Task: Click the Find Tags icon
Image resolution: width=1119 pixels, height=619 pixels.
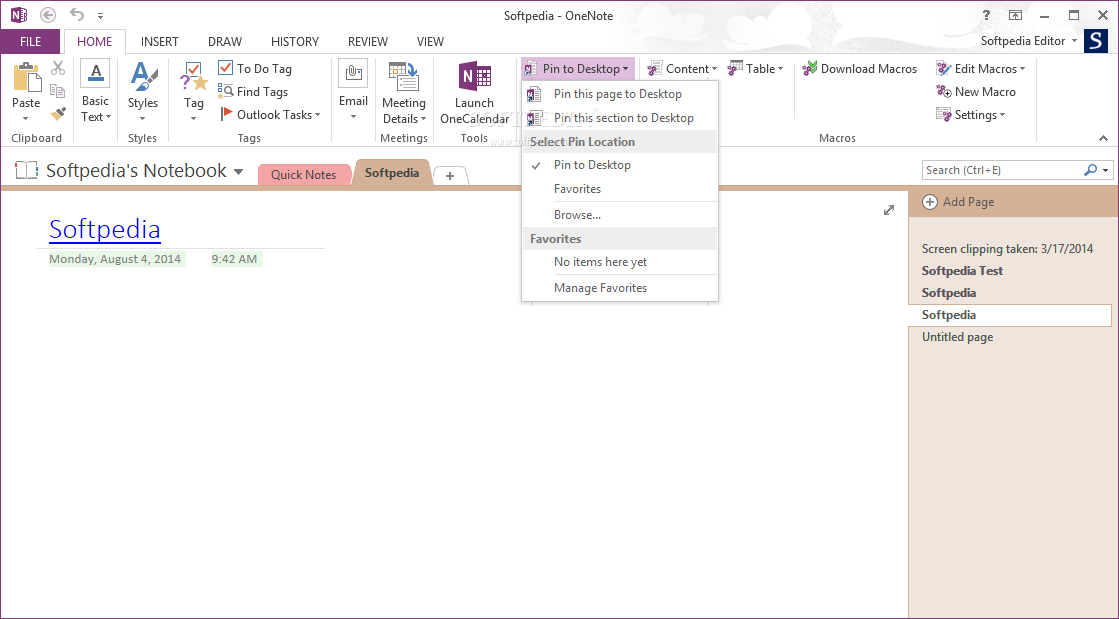Action: tap(226, 91)
